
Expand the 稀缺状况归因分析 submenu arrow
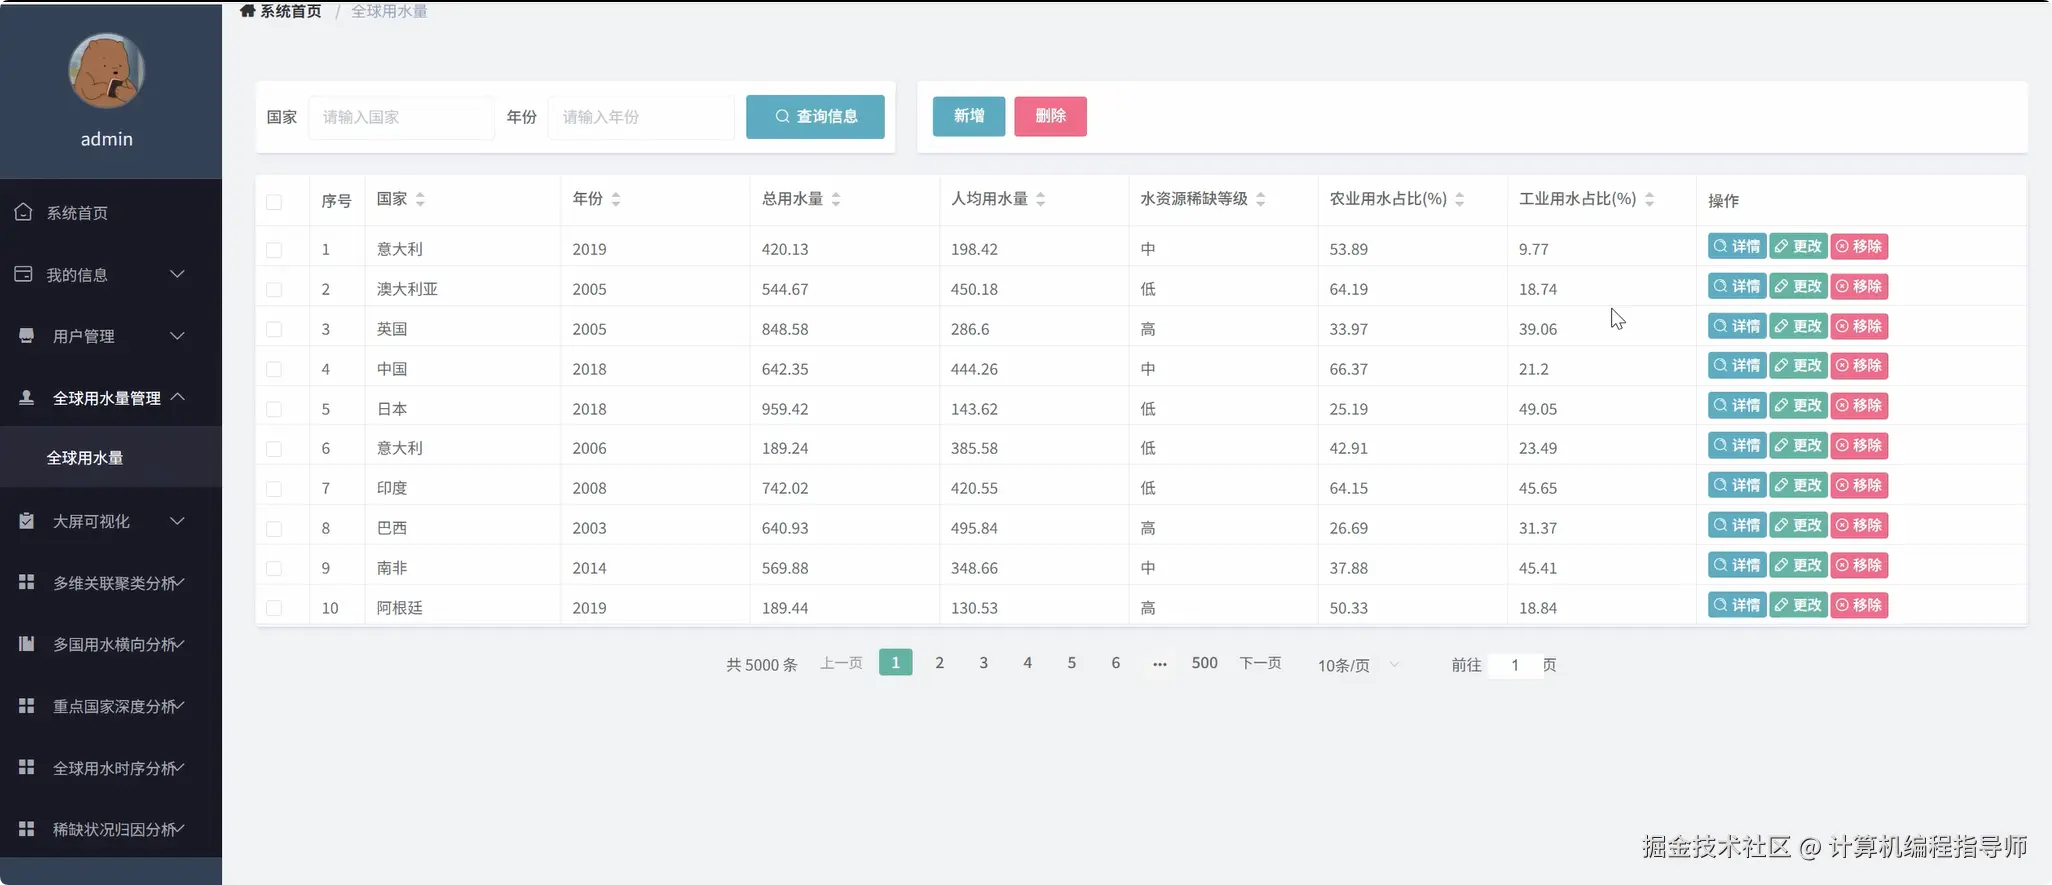point(179,829)
